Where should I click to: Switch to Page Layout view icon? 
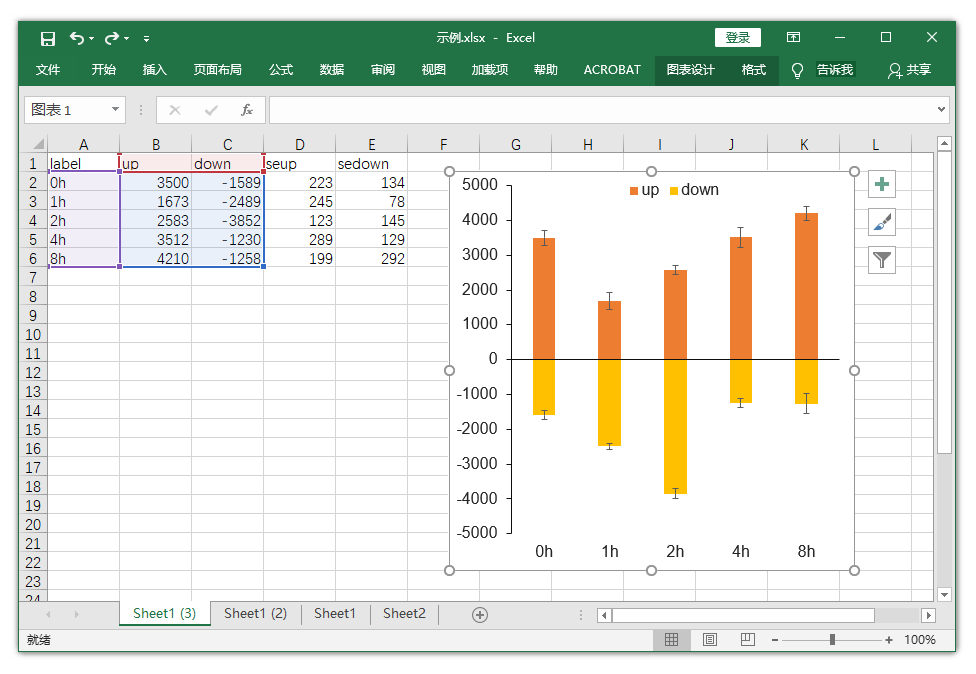(x=710, y=640)
